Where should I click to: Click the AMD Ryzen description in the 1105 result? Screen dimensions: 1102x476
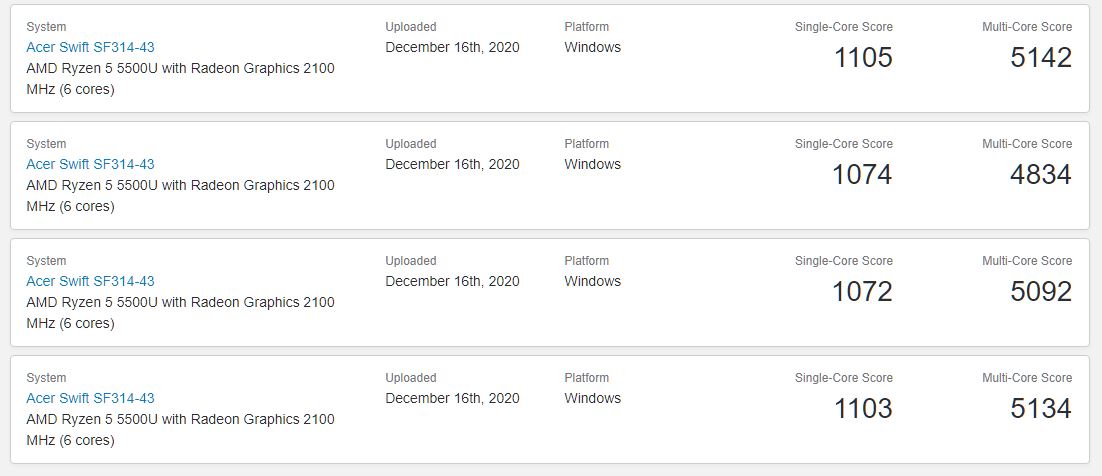pyautogui.click(x=180, y=68)
